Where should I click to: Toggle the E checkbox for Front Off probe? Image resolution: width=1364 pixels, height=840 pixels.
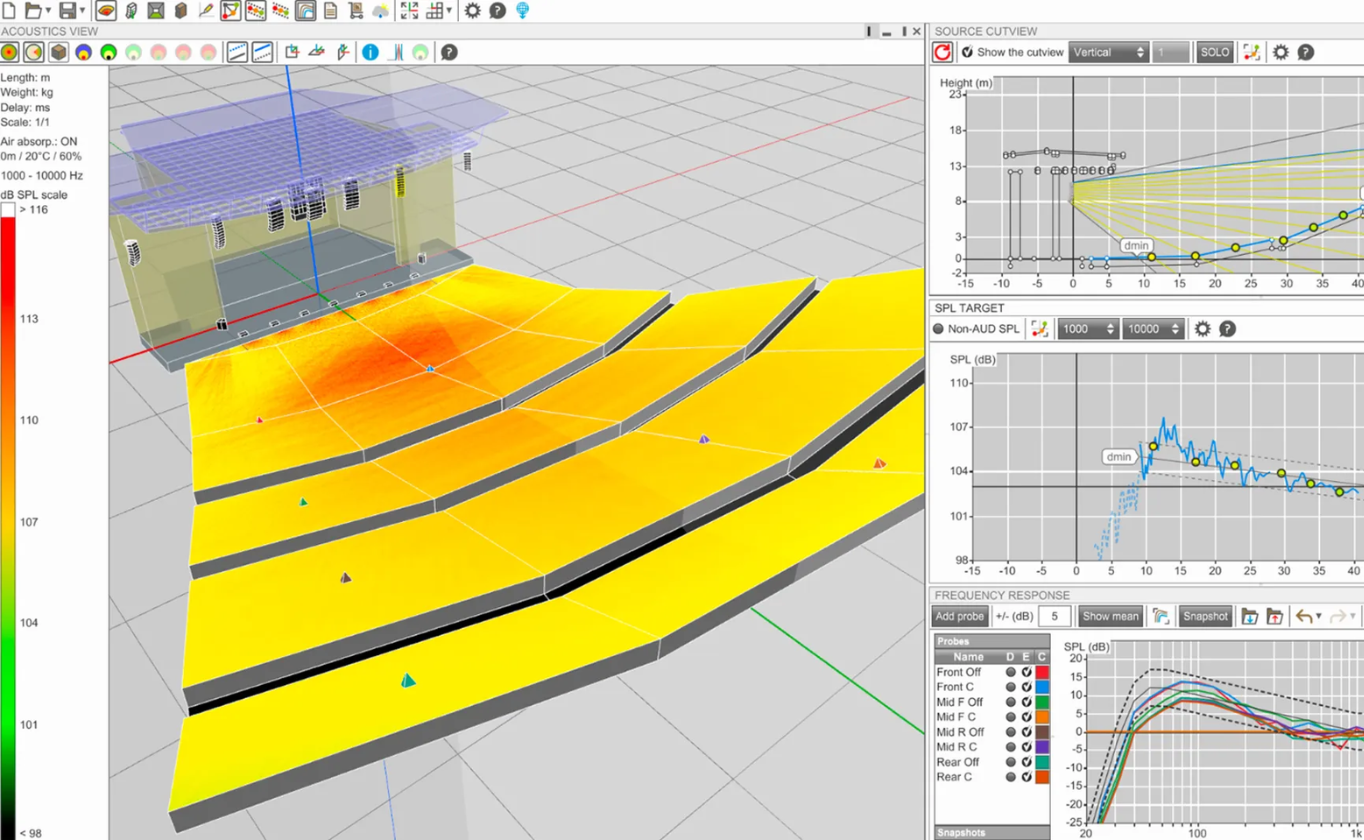(1026, 673)
